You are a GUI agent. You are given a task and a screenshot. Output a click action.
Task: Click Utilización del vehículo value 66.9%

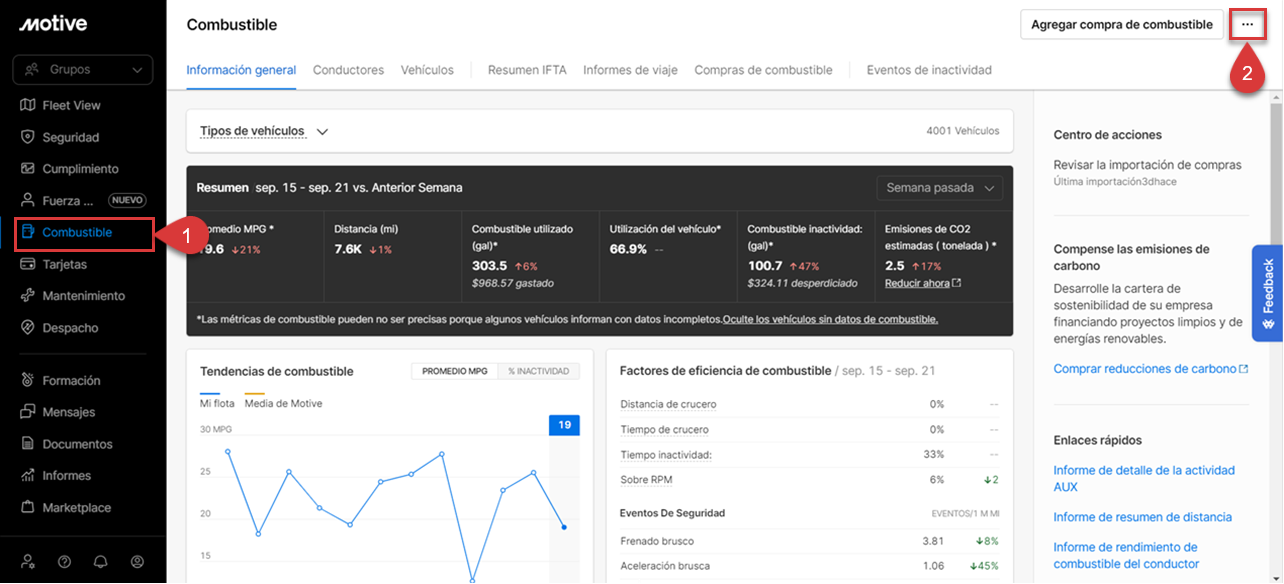[x=628, y=248]
